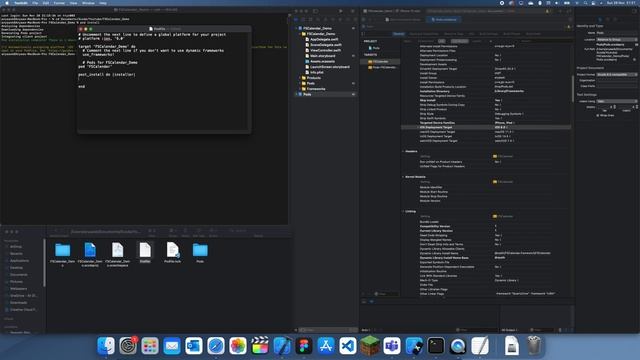Viewport: 640px width, 360px height.
Task: Select the Levels build settings filter
Action: point(476,41)
